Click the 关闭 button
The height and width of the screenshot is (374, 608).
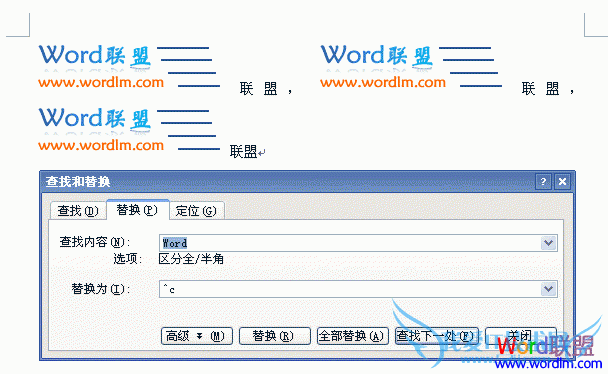[x=521, y=336]
